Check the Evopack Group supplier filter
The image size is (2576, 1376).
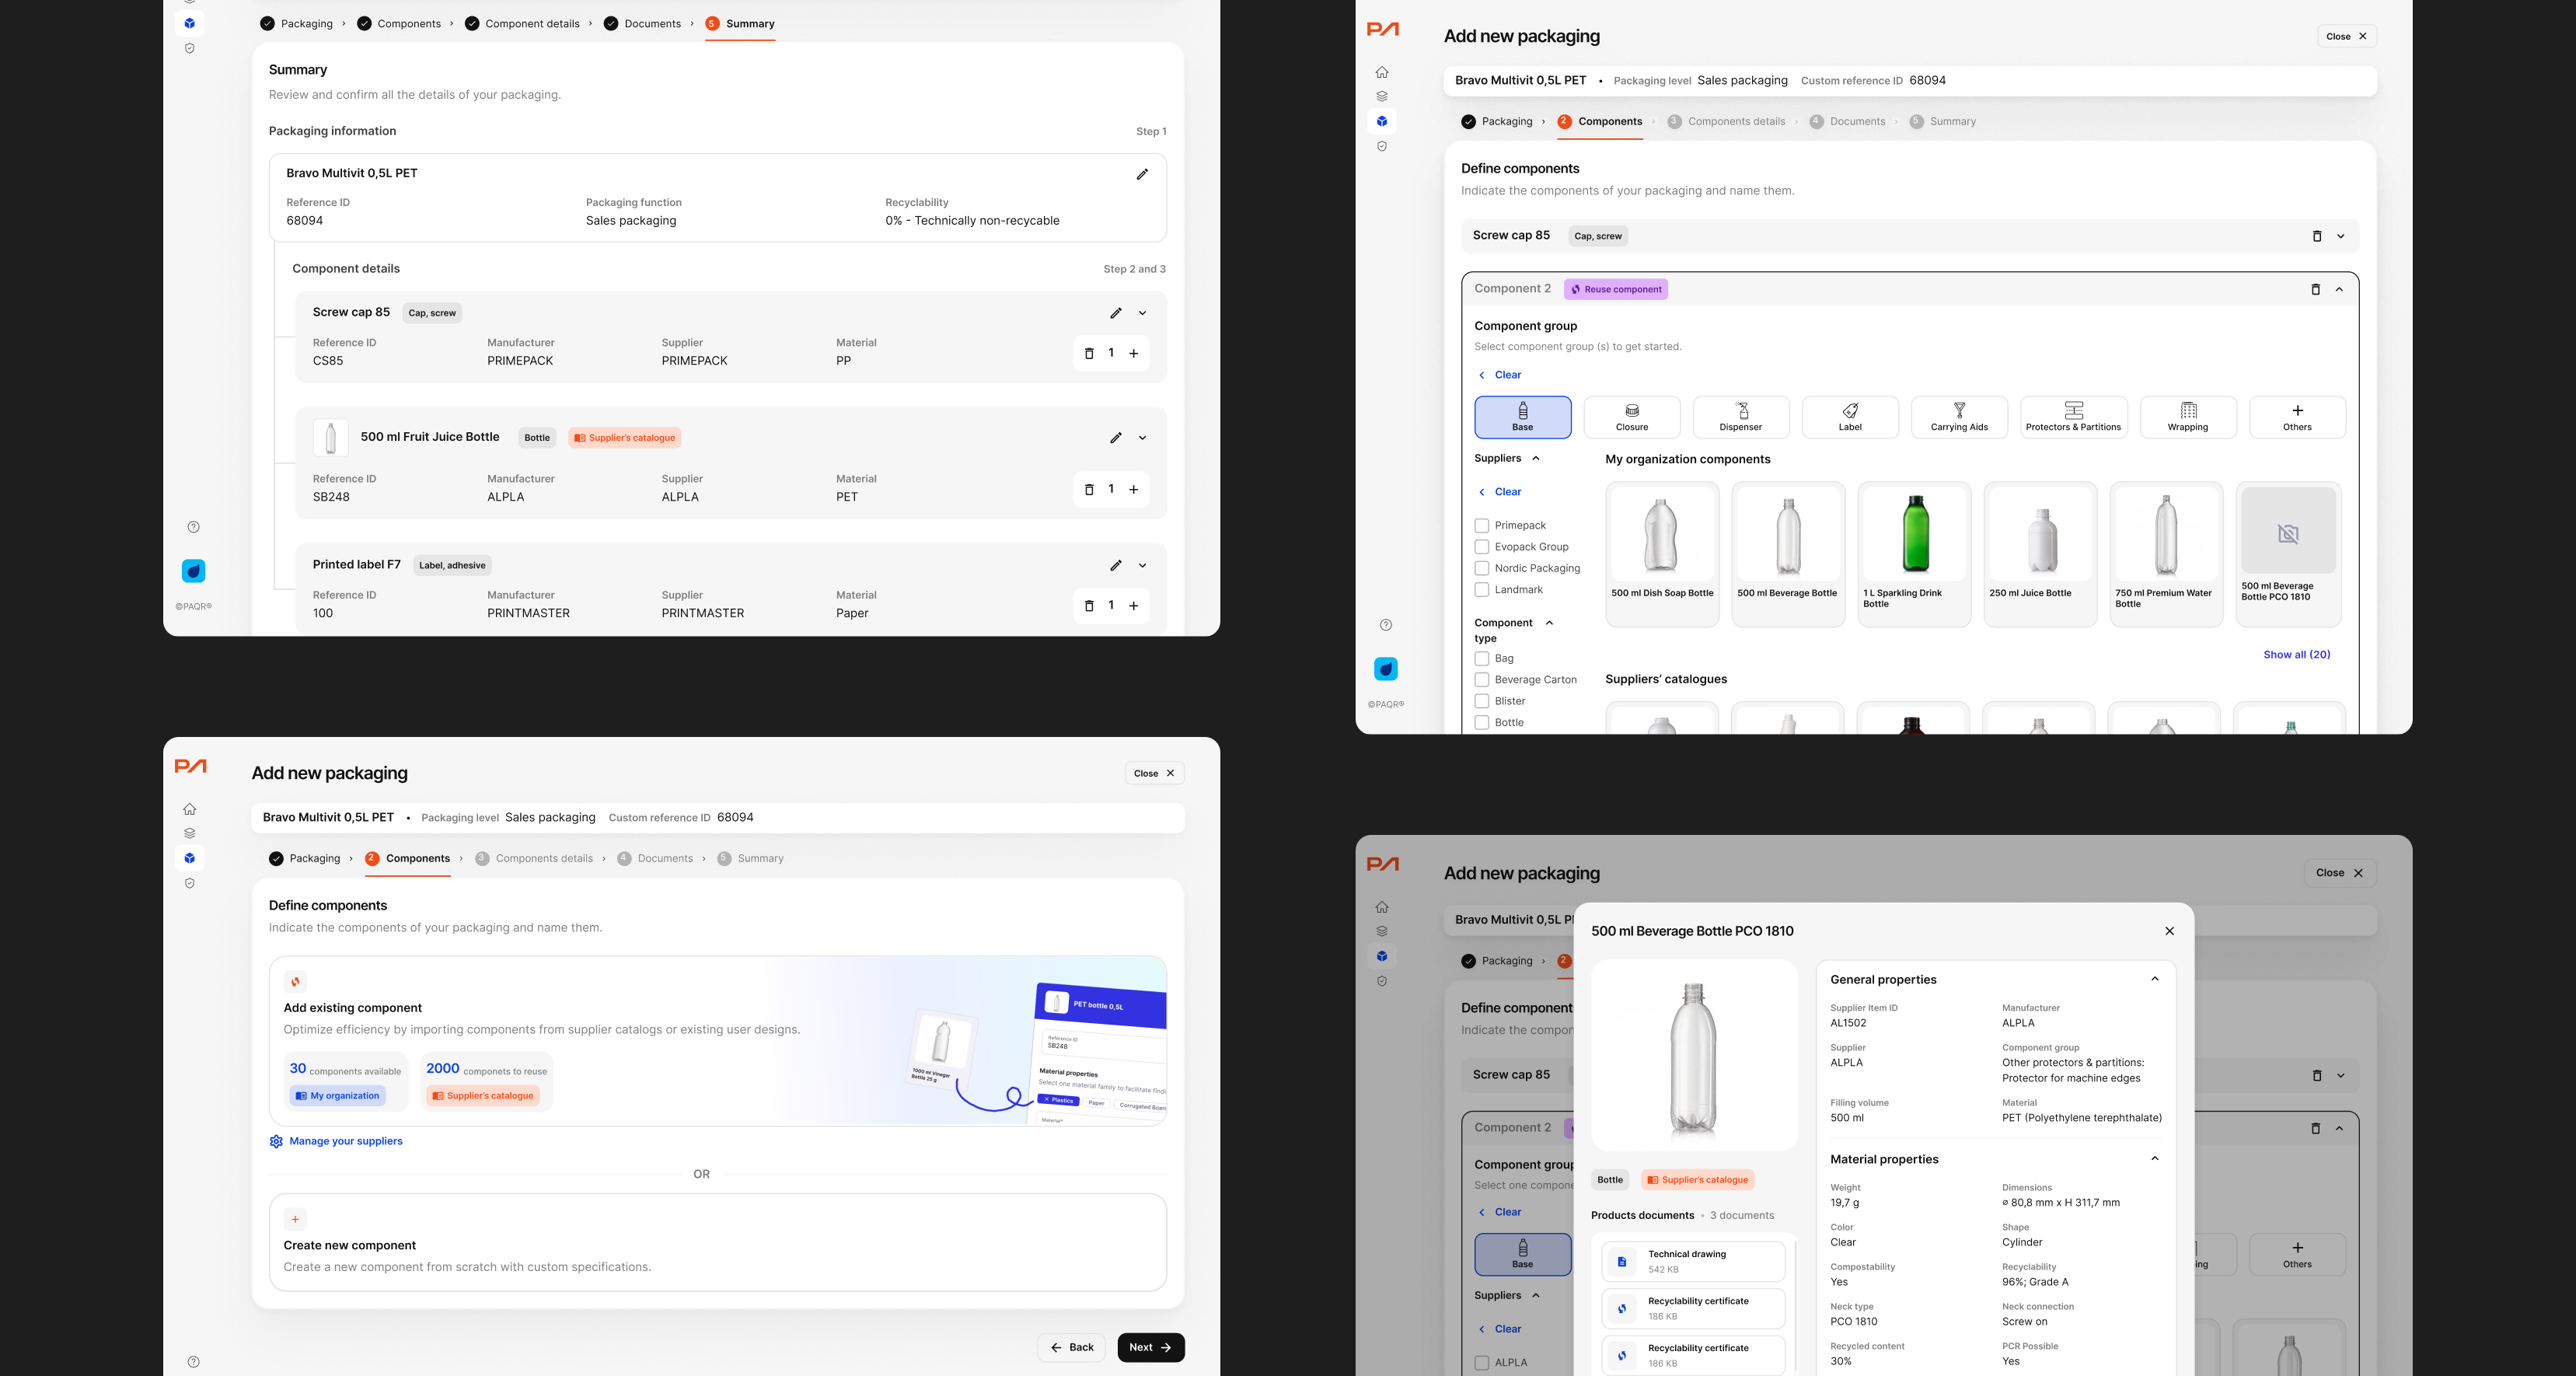click(x=1482, y=547)
